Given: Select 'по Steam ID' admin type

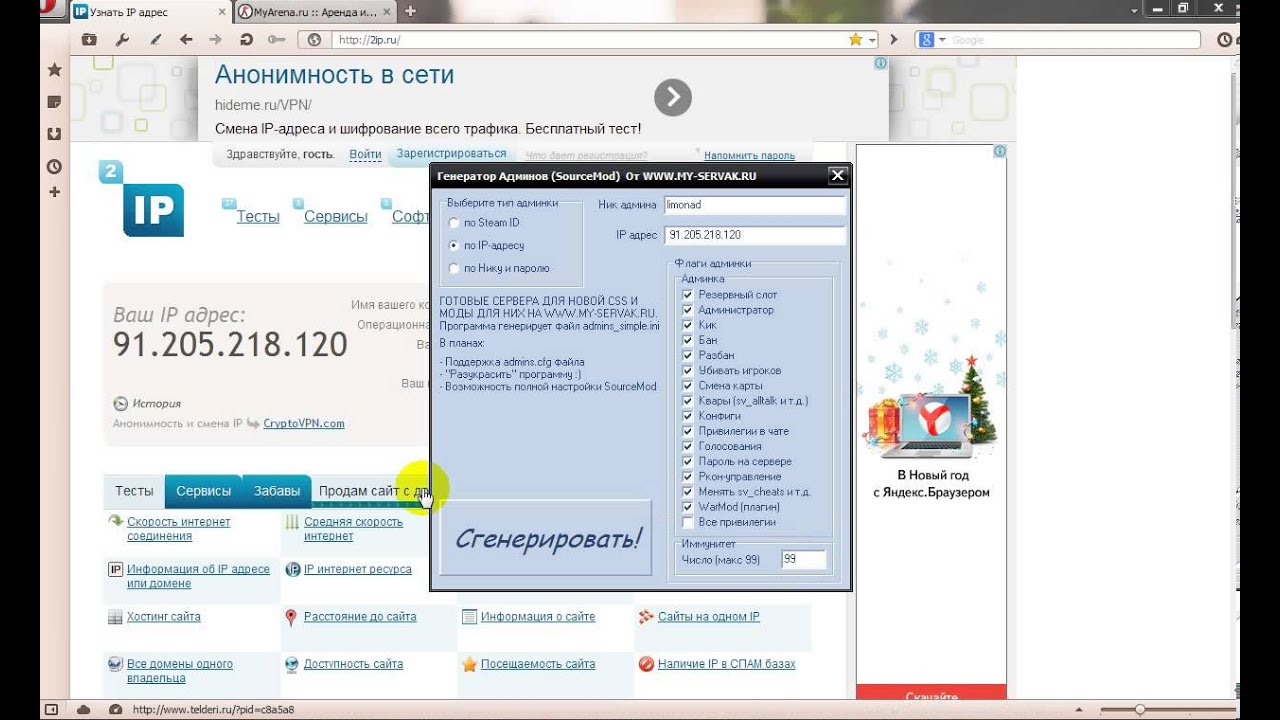Looking at the screenshot, I should (455, 223).
